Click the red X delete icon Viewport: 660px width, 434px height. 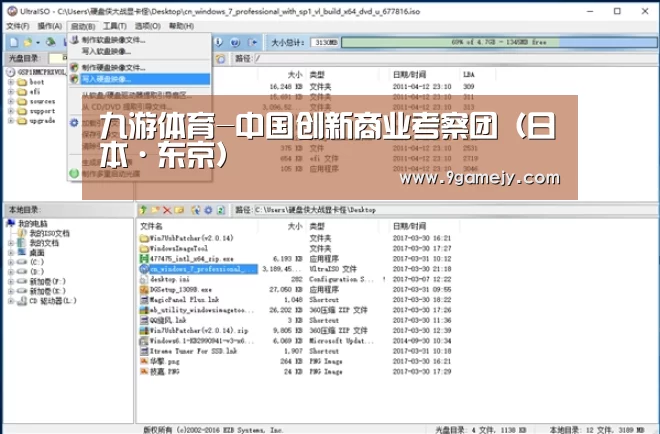[x=167, y=210]
